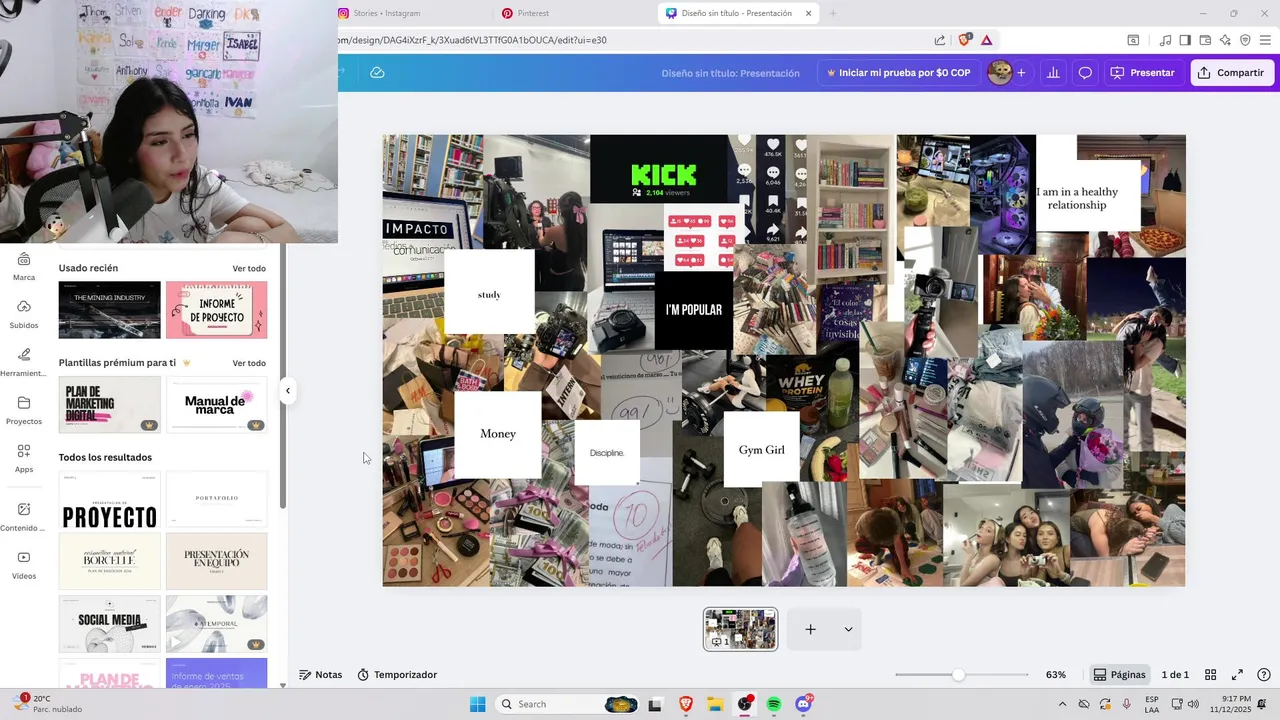Image resolution: width=1280 pixels, height=720 pixels.
Task: Open the Herramientas tools panel
Action: [x=24, y=362]
